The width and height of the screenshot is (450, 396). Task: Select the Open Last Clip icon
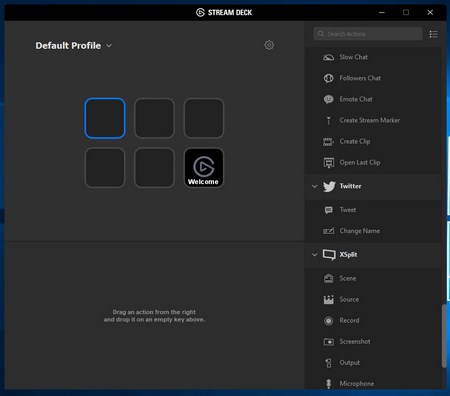click(328, 163)
